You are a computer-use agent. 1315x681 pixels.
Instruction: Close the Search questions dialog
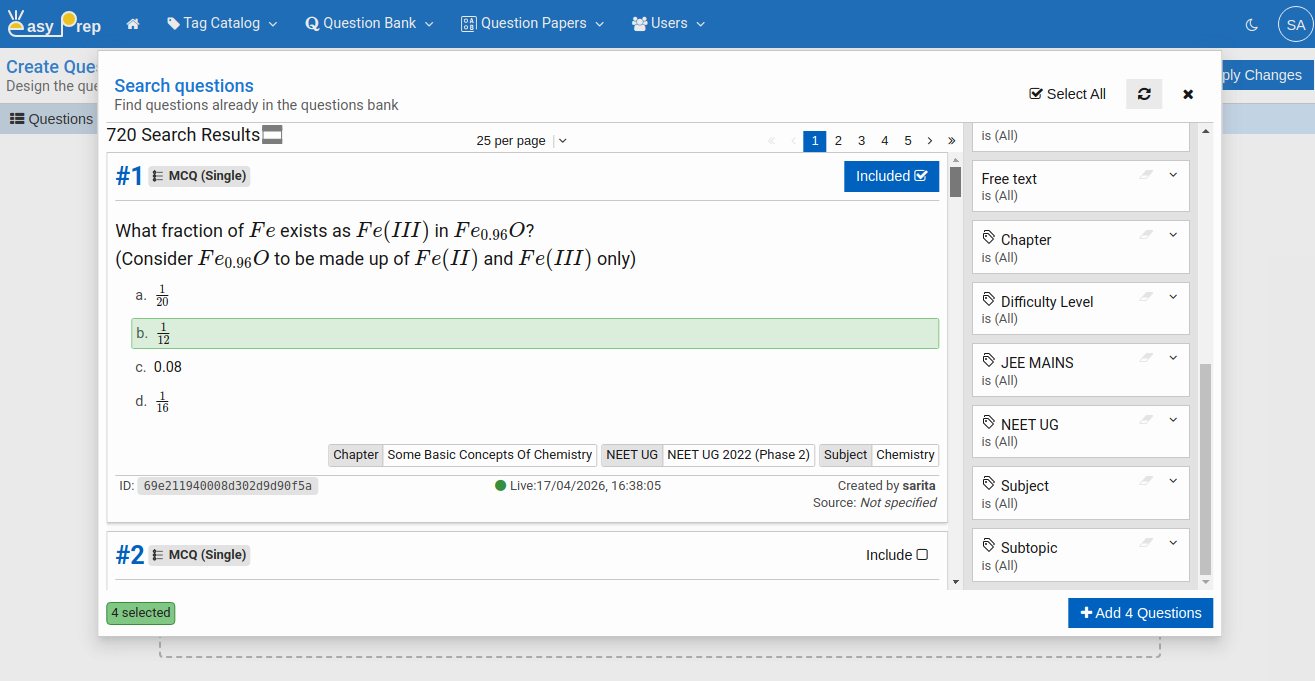point(1188,94)
